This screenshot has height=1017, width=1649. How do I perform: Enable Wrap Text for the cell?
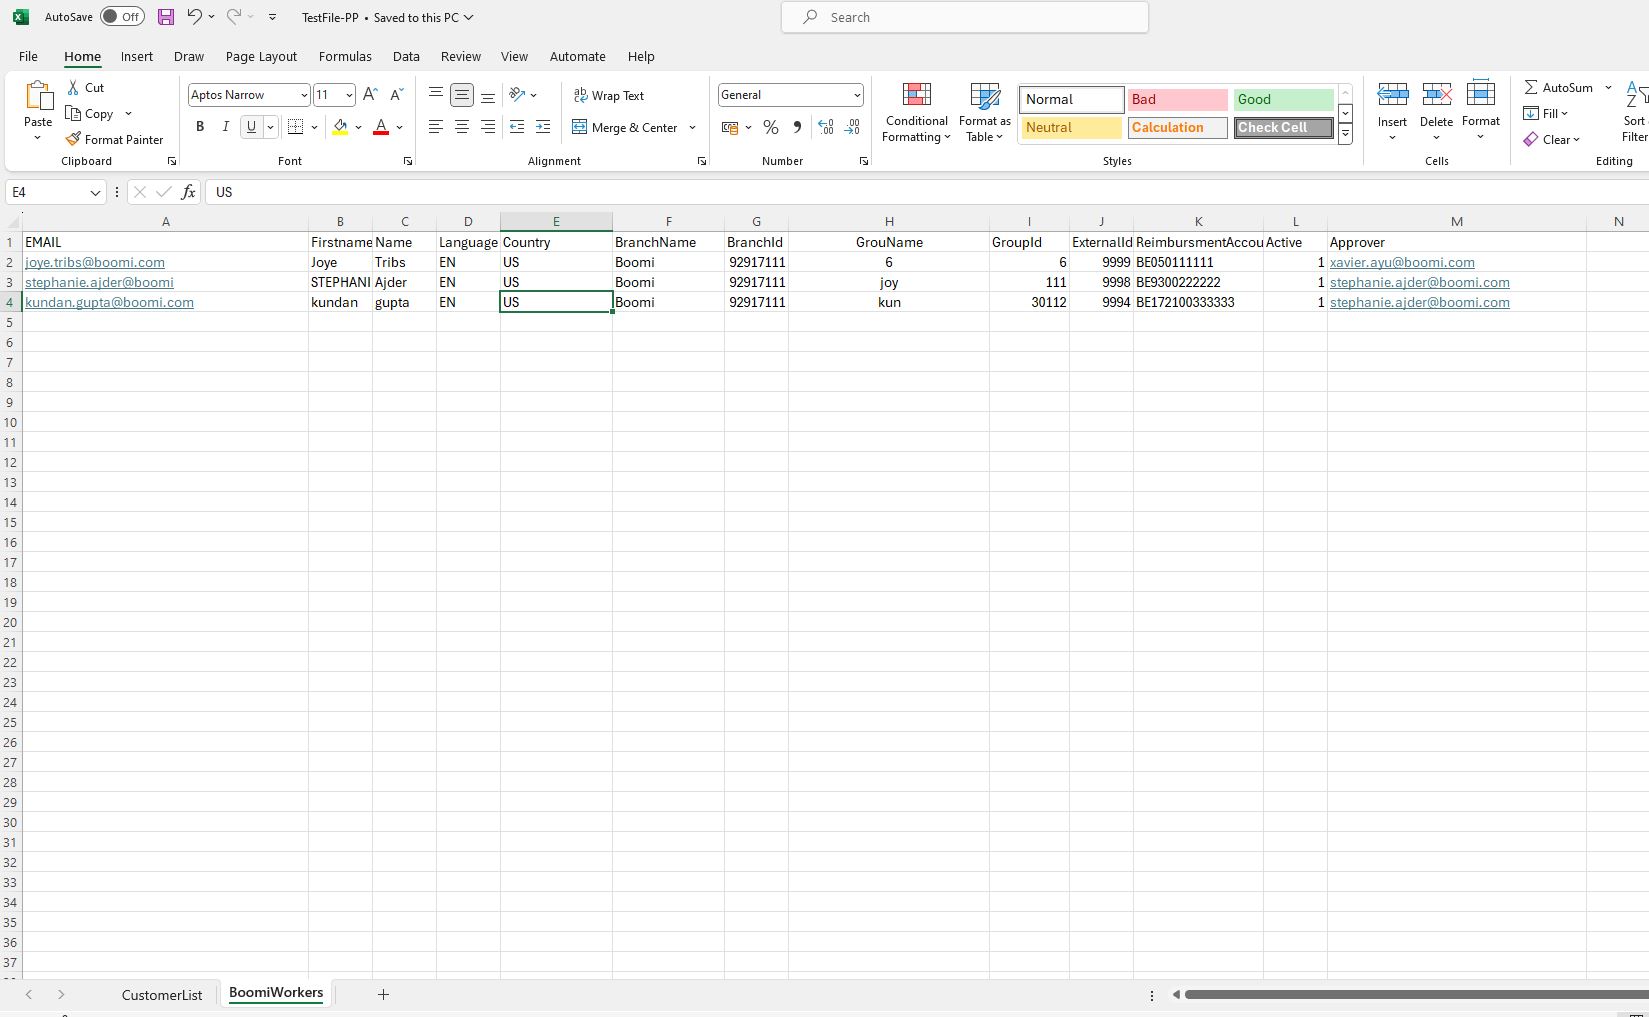pos(609,95)
